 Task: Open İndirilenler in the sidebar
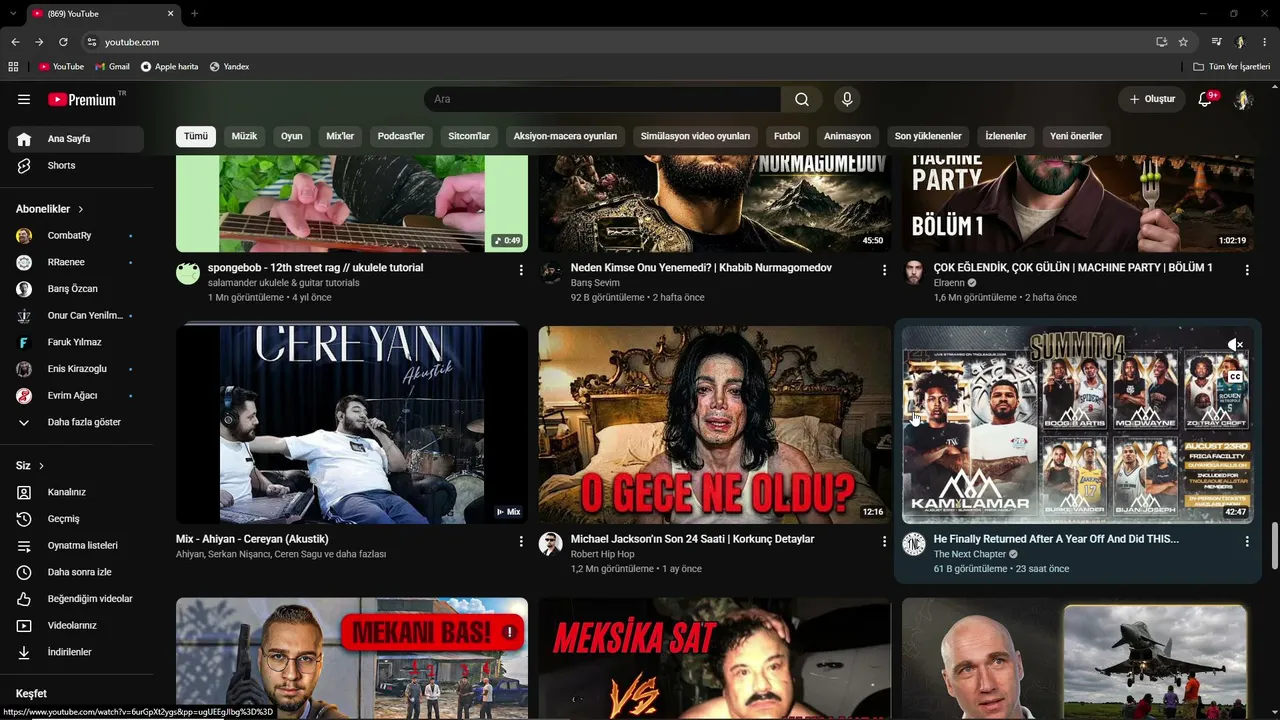[x=76, y=652]
